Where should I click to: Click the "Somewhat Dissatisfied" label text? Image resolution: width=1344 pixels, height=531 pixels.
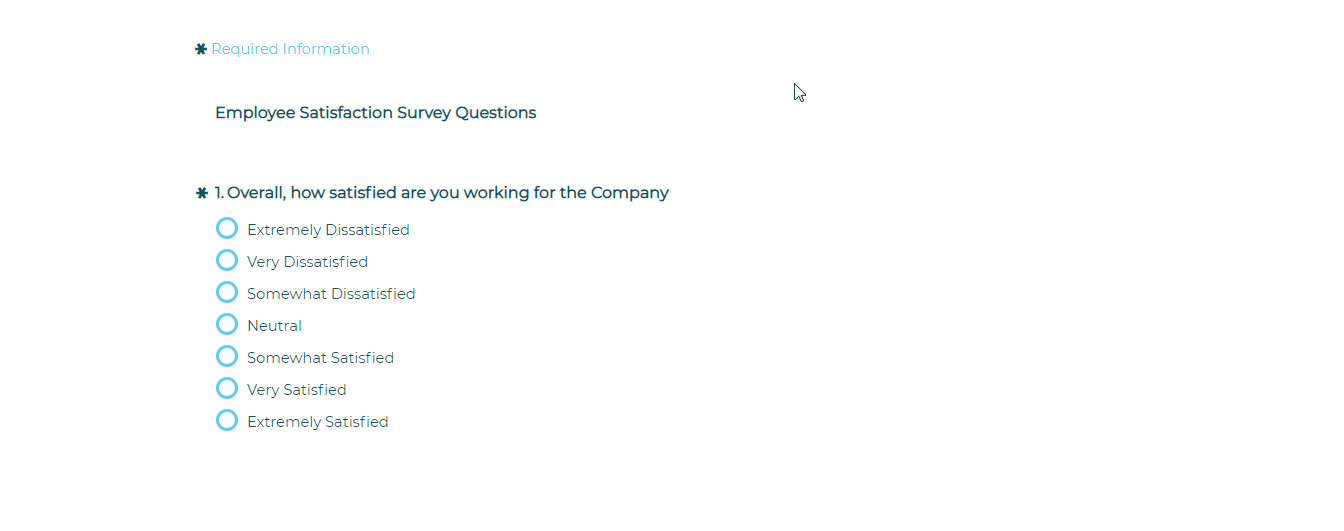tap(331, 294)
